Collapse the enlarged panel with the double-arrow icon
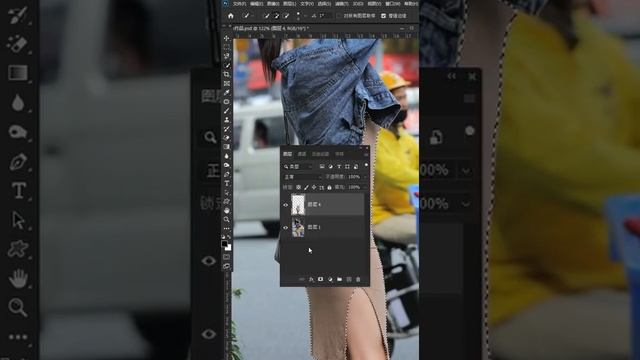Viewport: 640px width, 360px height. [451, 76]
